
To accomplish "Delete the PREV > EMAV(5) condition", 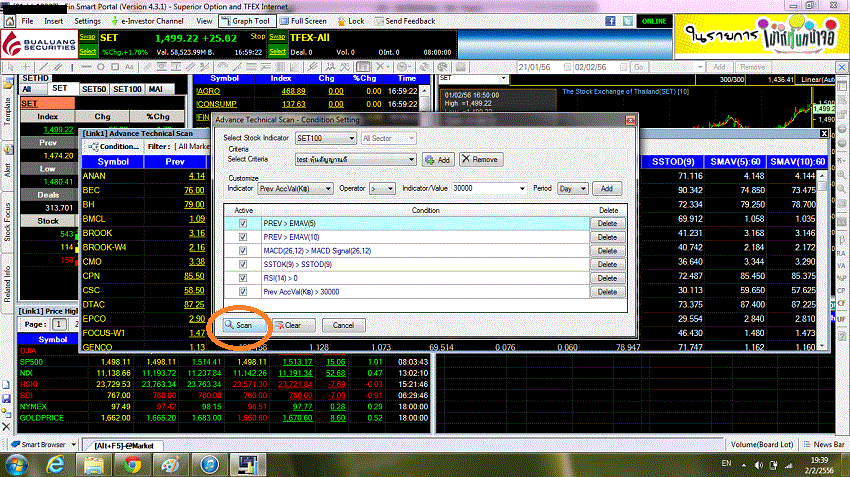I will 607,223.
